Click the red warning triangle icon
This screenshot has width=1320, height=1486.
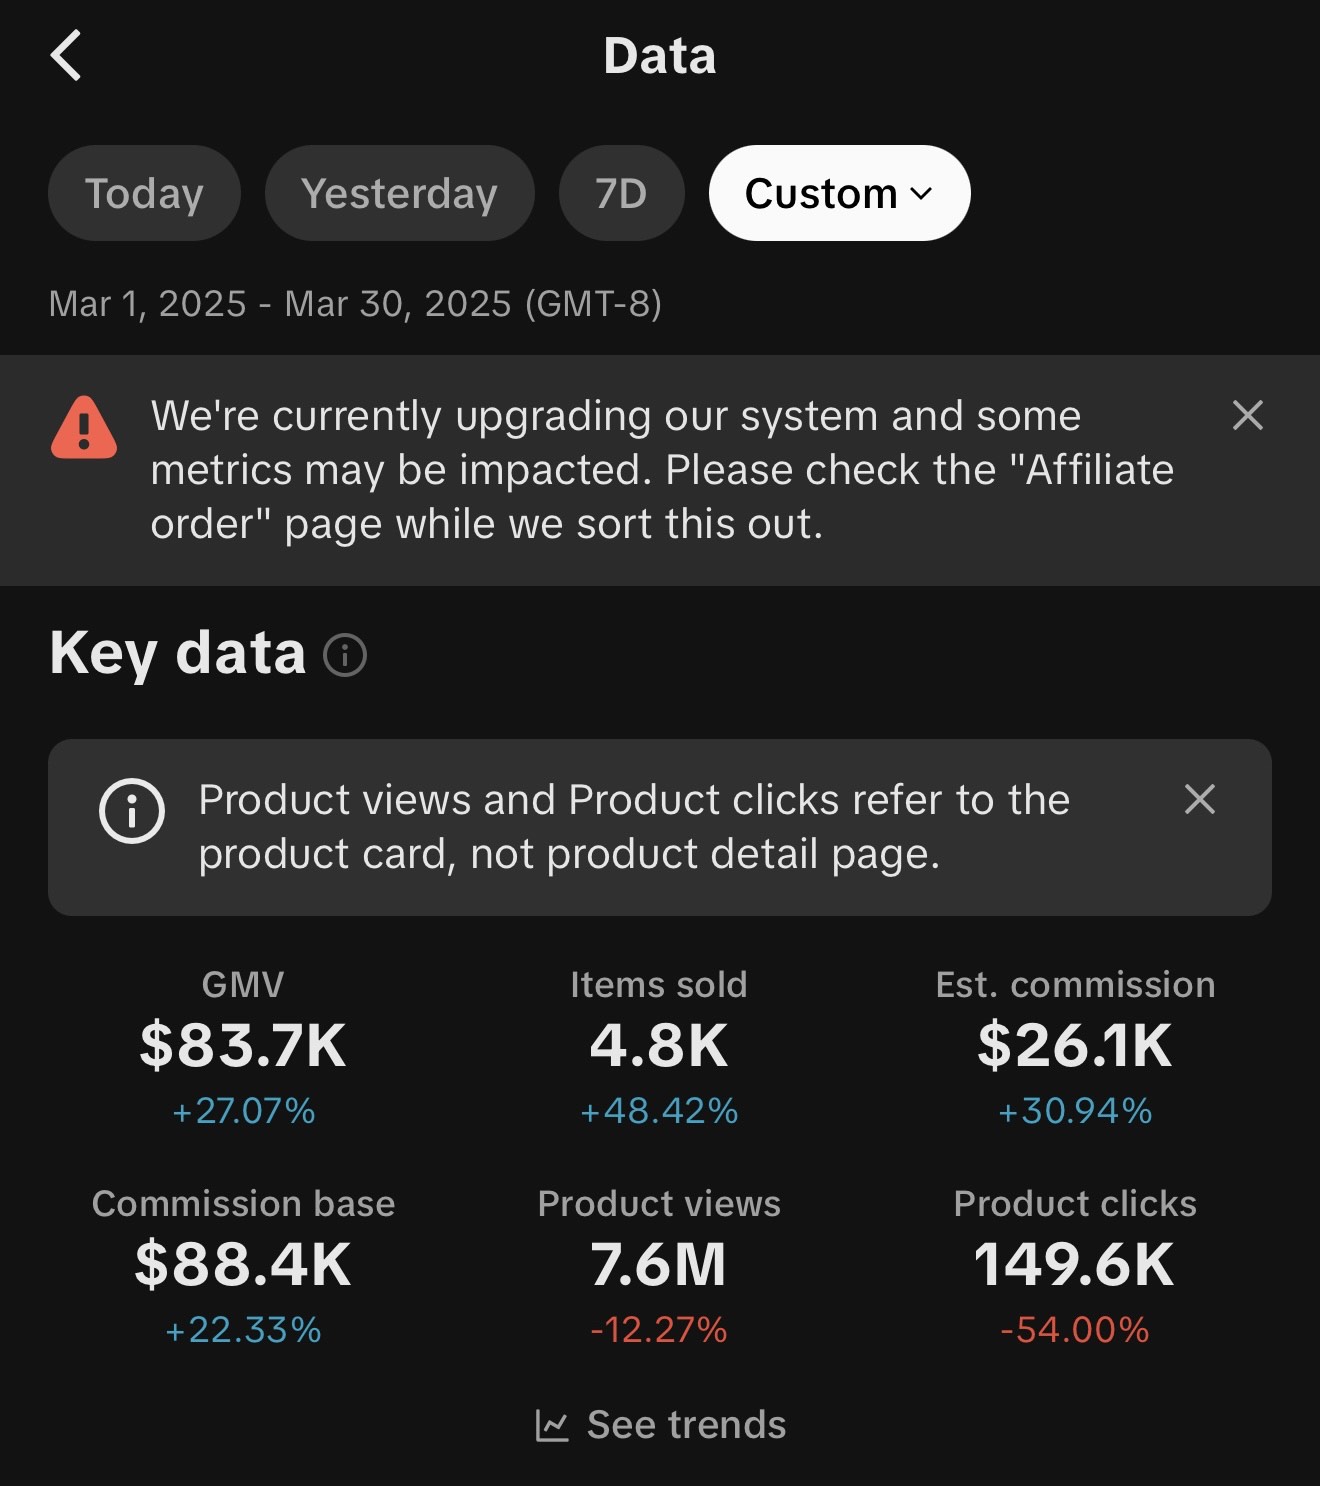84,427
